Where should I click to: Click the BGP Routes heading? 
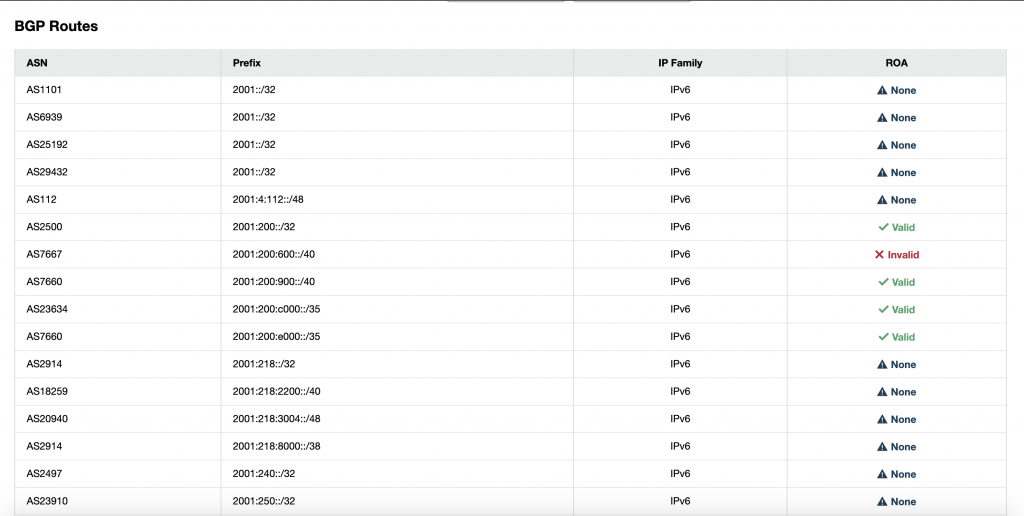click(x=56, y=26)
